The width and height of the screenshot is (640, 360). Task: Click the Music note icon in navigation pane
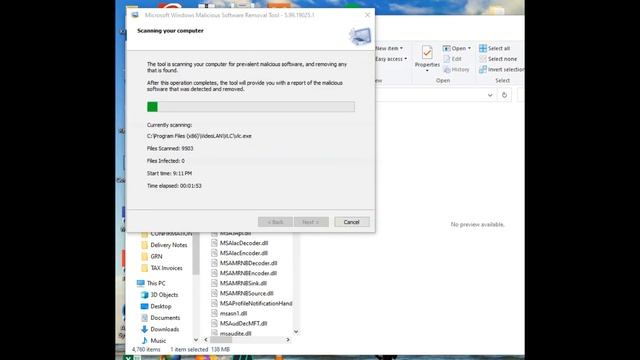coord(144,340)
